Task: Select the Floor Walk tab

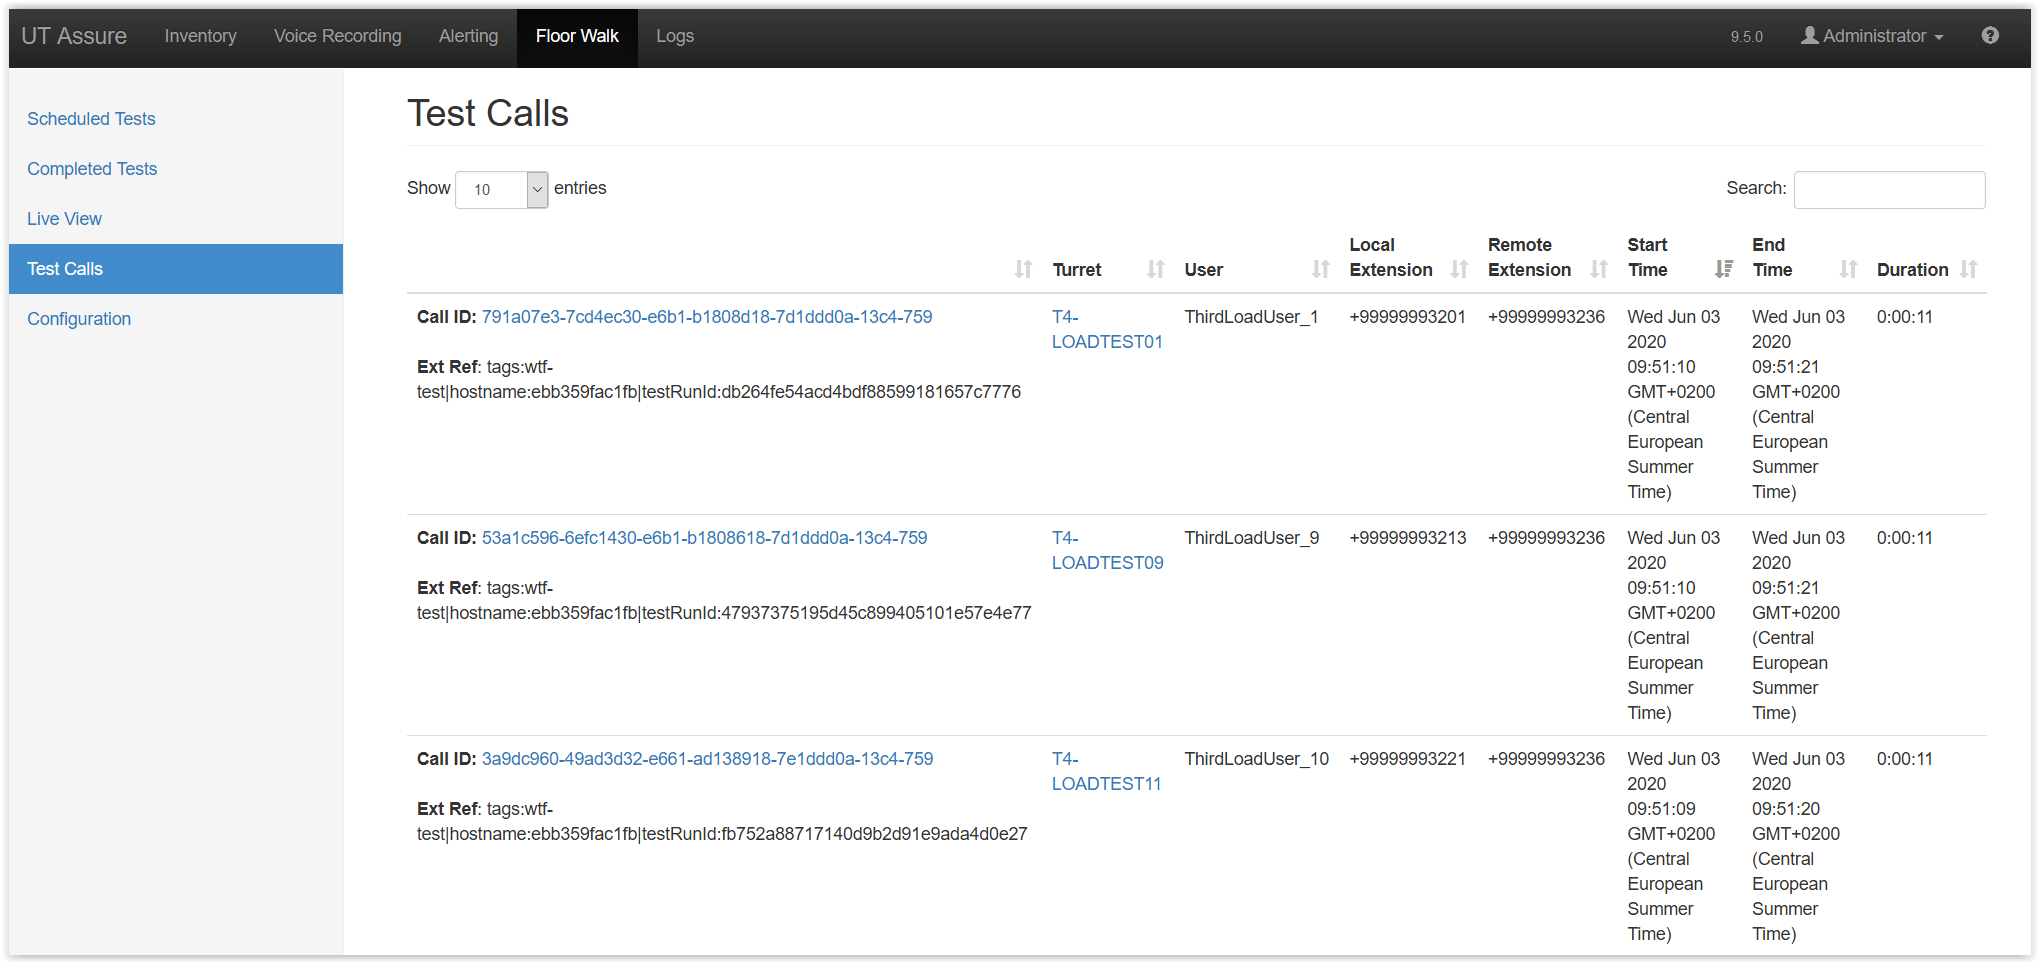Action: (x=577, y=36)
